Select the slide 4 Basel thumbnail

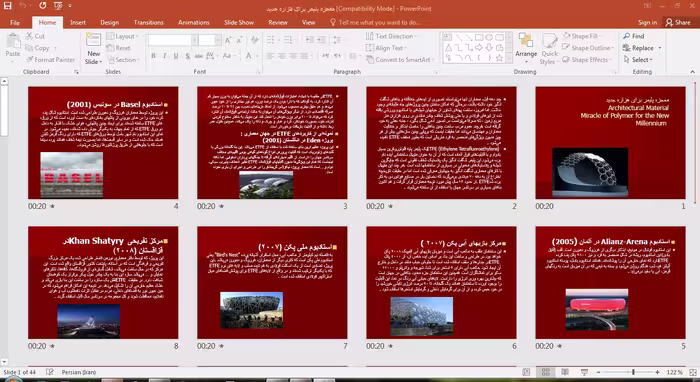pos(103,143)
